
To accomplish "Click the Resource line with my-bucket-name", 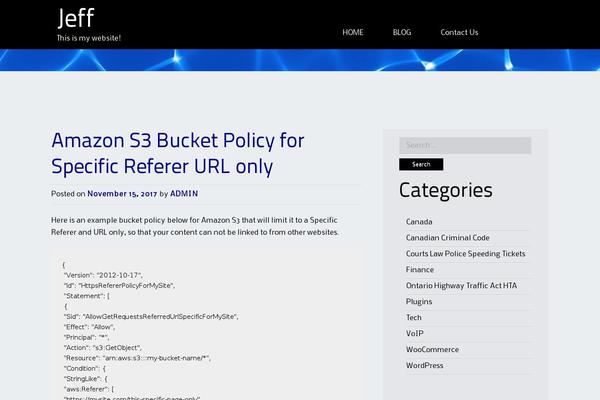I will tap(137, 358).
